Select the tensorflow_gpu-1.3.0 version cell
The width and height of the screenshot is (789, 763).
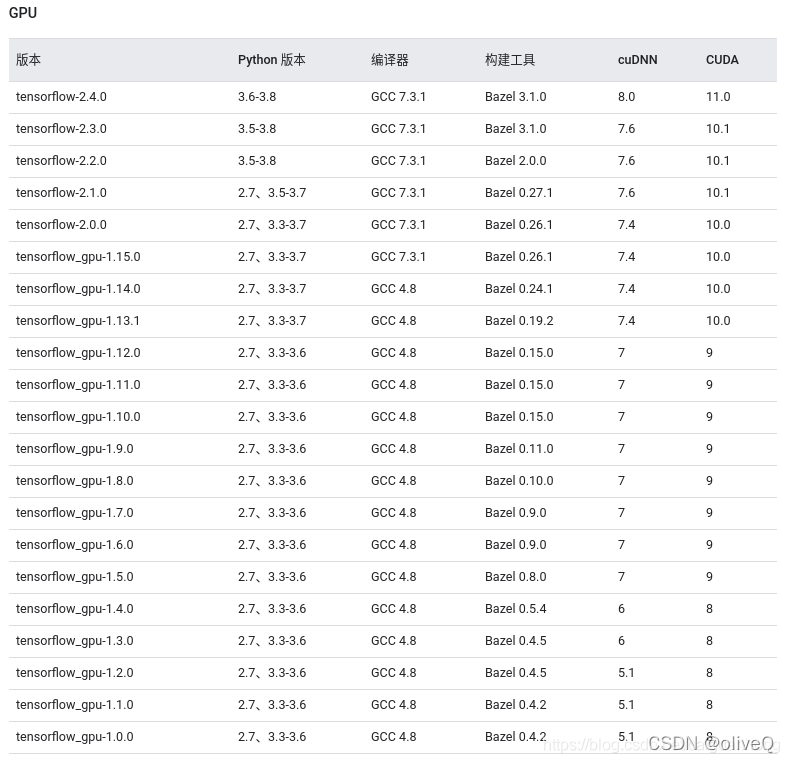[74, 641]
